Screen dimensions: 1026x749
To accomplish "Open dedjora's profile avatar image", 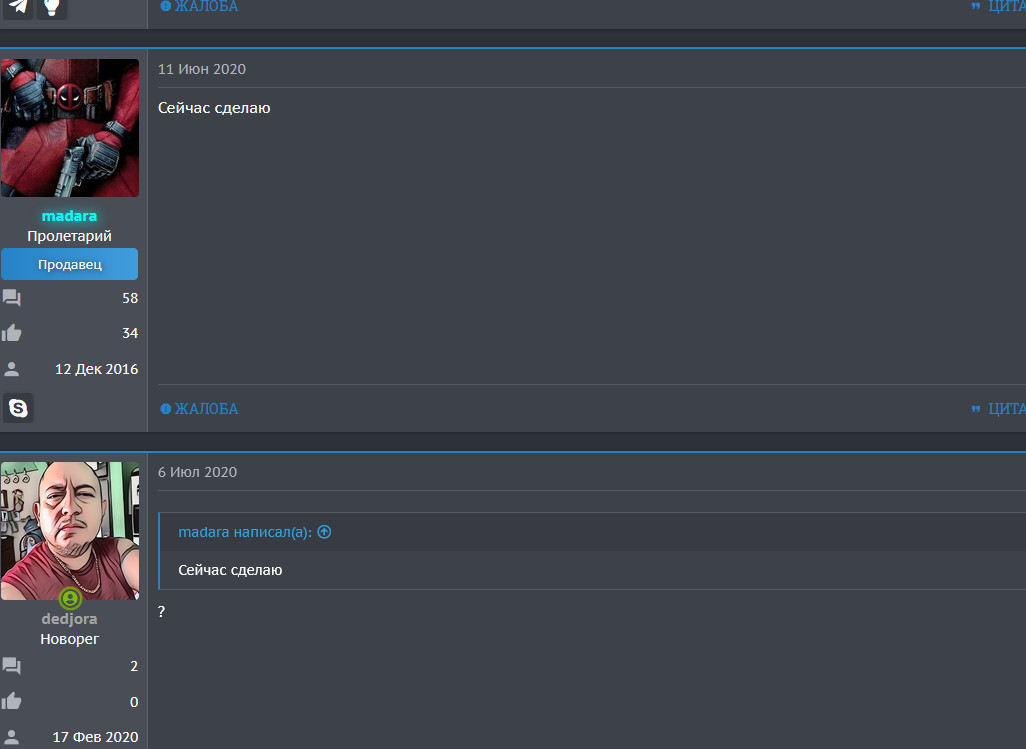I will (70, 530).
